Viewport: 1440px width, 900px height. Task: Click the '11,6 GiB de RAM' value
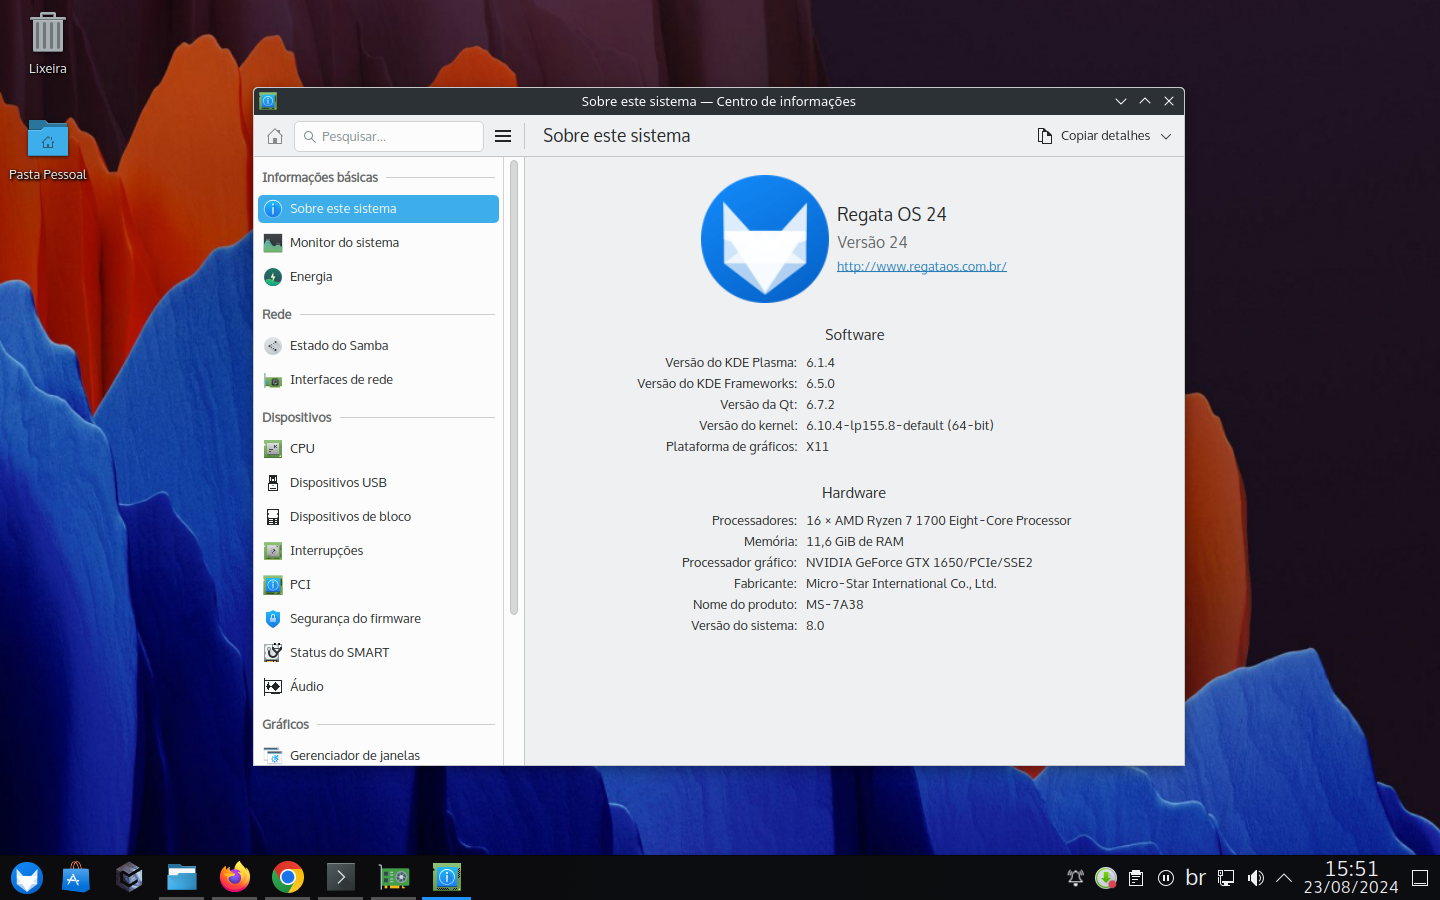(x=855, y=542)
